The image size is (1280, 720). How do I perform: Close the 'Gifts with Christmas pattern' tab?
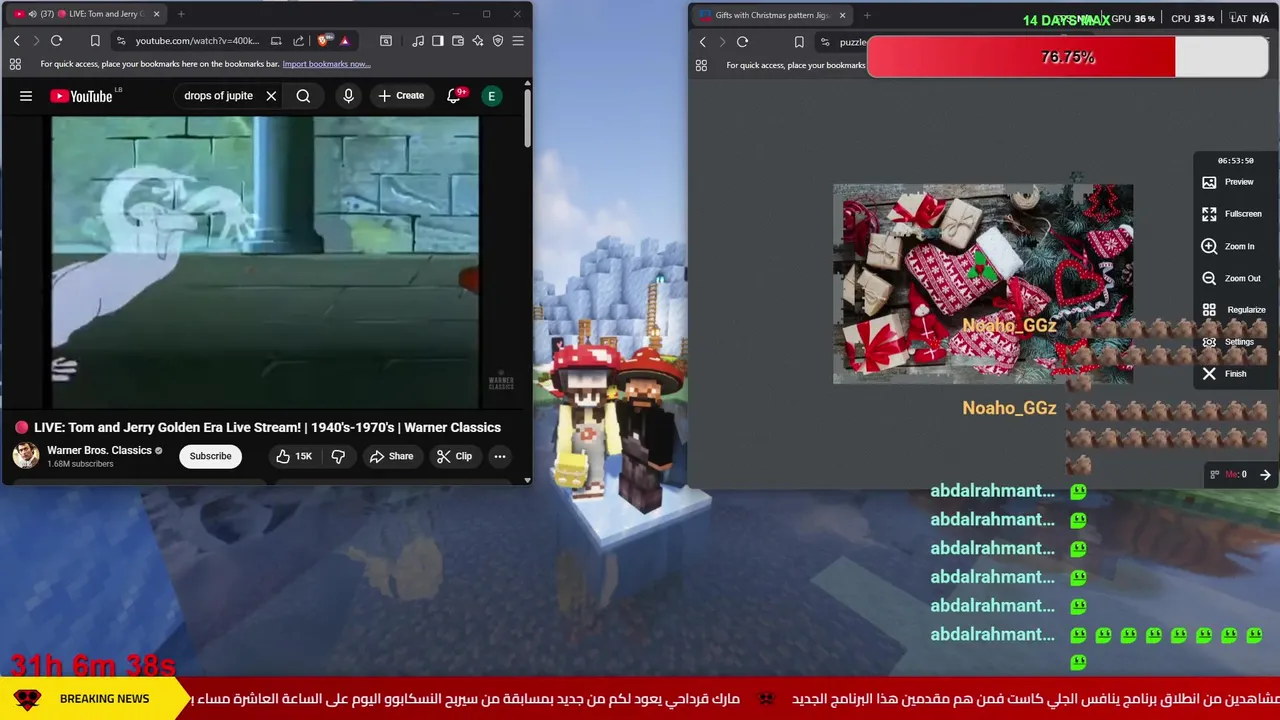[842, 15]
